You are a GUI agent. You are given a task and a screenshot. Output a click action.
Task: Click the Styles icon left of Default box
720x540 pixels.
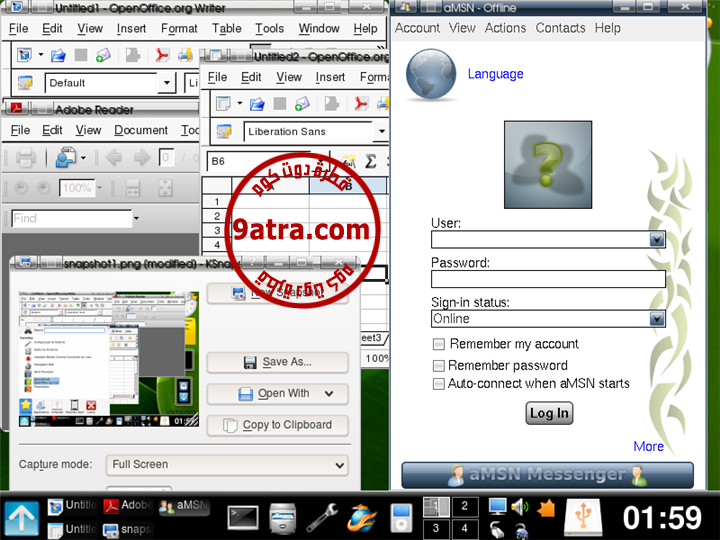(x=25, y=83)
